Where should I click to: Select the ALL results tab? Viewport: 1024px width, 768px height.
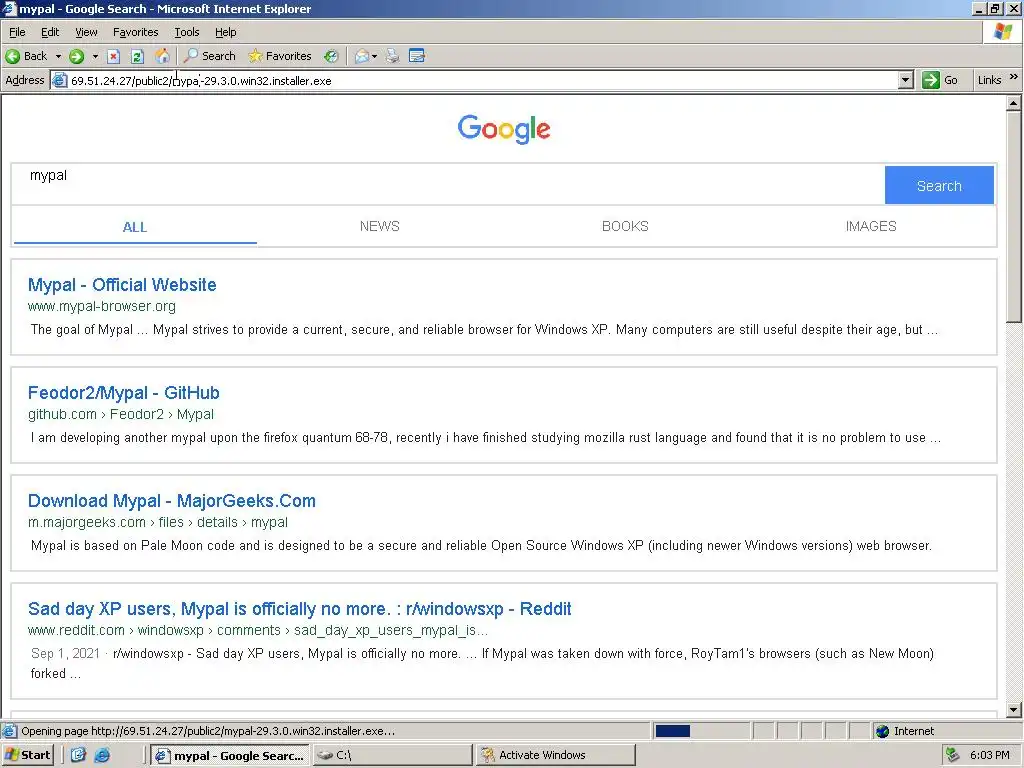tap(135, 227)
